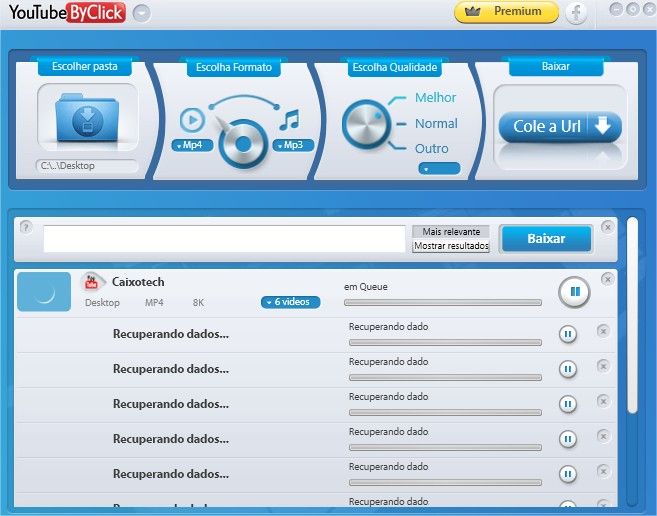This screenshot has height=516, width=657.
Task: Open the Outro quality dropdown
Action: (x=439, y=169)
